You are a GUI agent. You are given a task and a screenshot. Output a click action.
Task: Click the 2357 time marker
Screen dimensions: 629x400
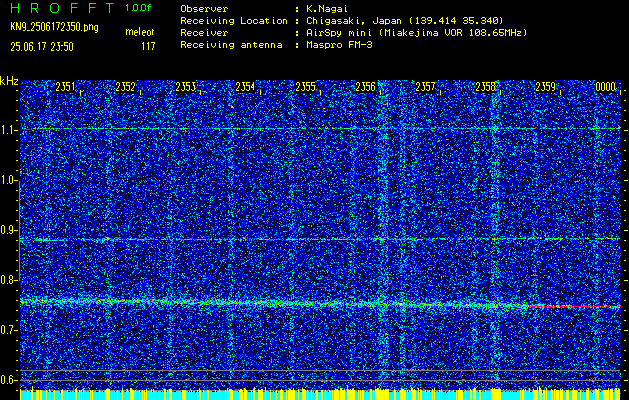tap(425, 87)
